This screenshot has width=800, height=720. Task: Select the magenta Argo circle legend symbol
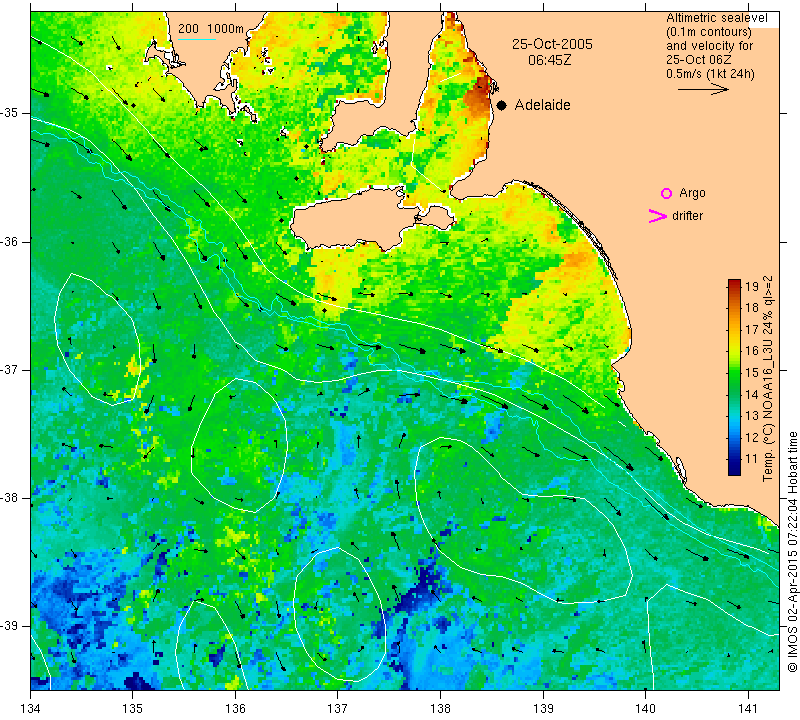(666, 193)
